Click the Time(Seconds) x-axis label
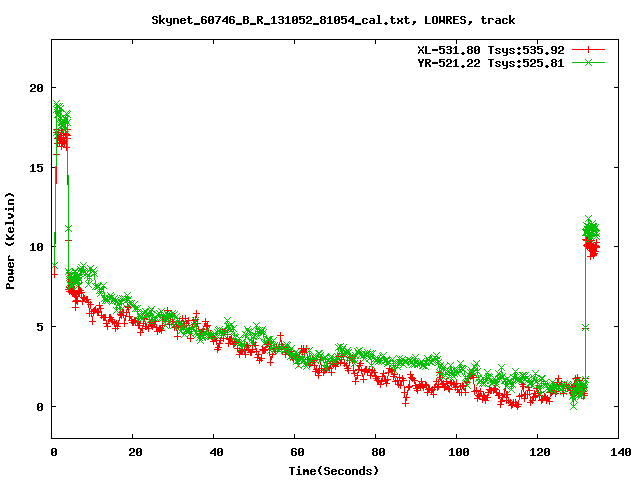 pos(334,471)
